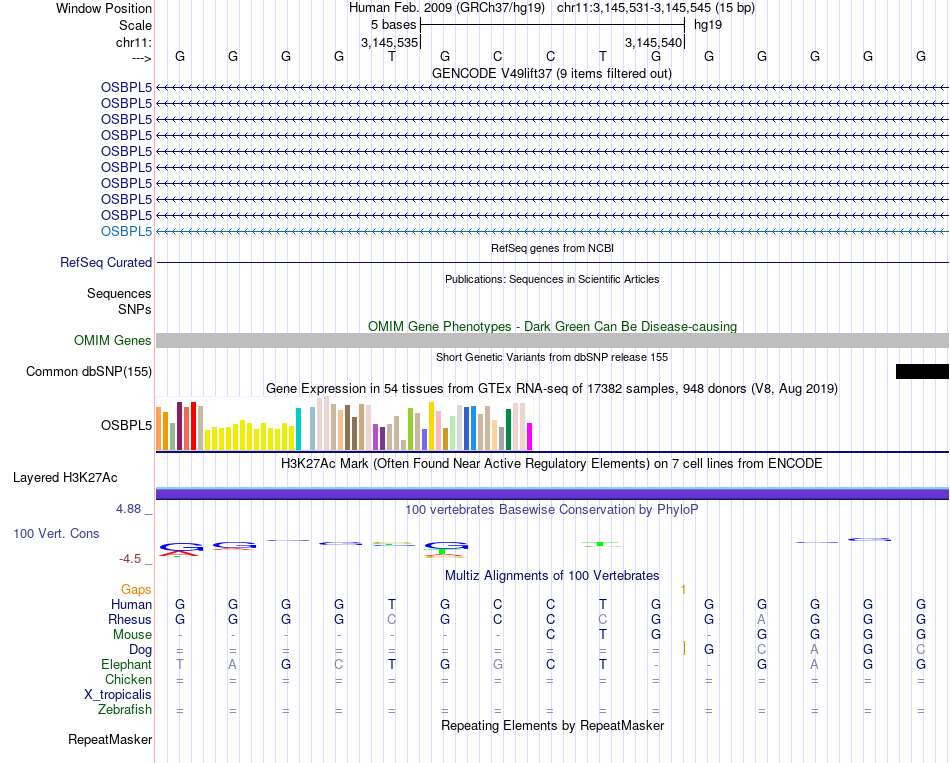Click the Scale label in the ruler
Viewport: 950px width, 763px height.
point(135,25)
